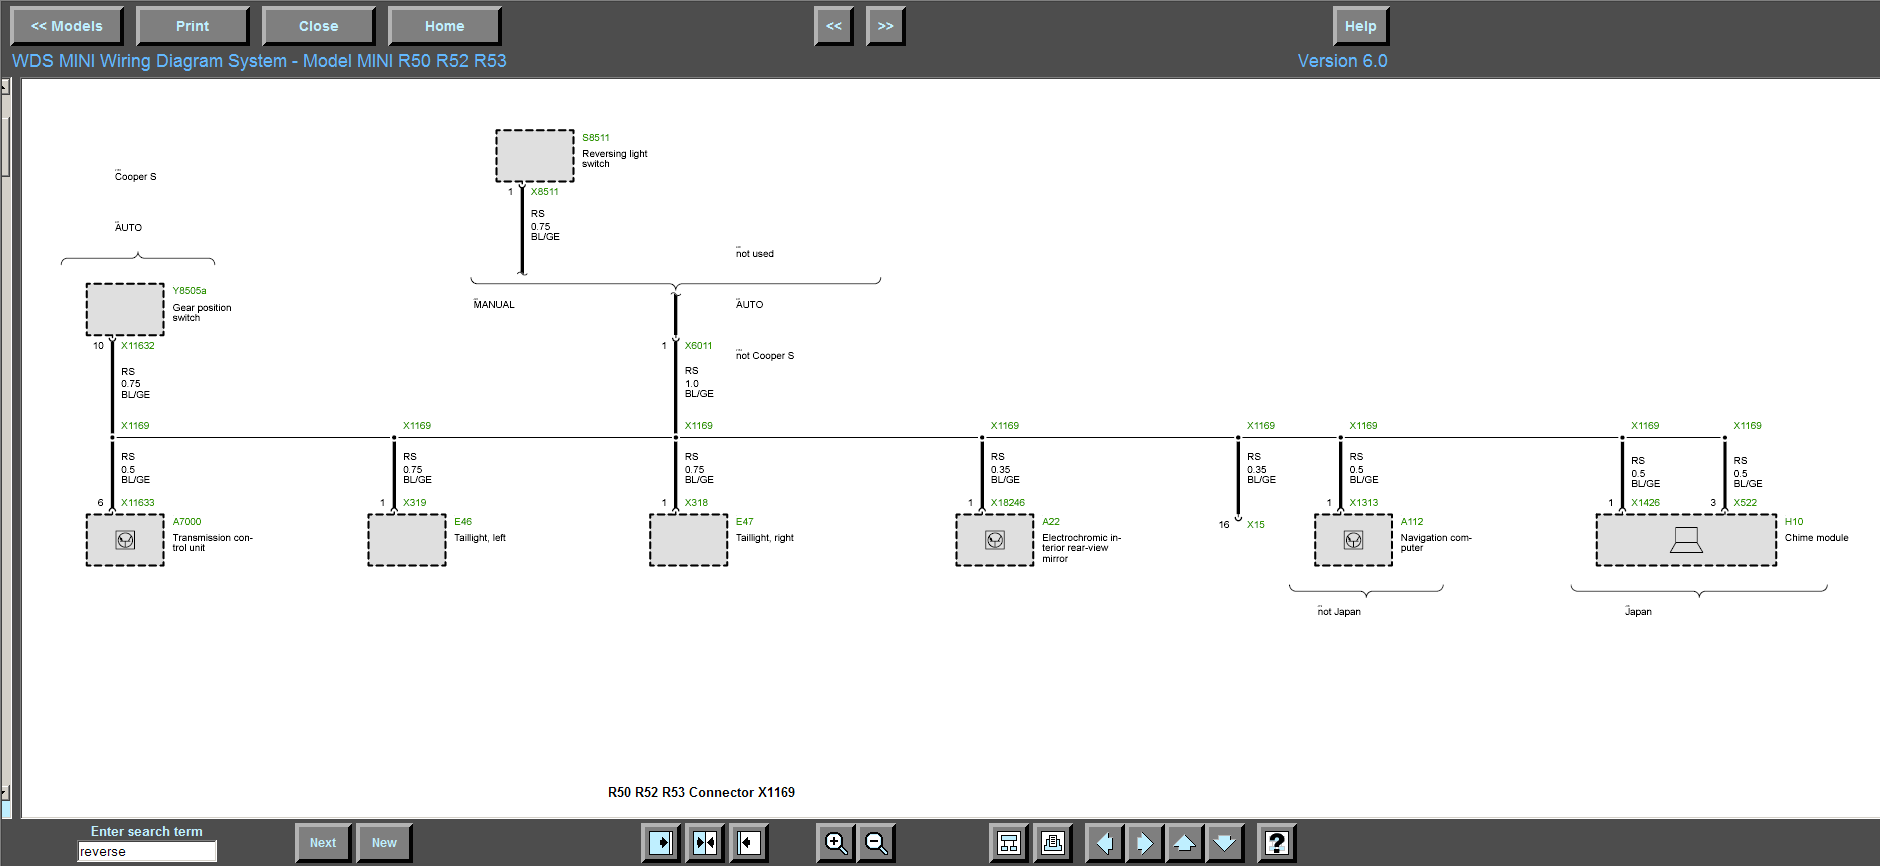1880x866 pixels.
Task: Pan diagram up with up arrow icon
Action: click(1184, 843)
